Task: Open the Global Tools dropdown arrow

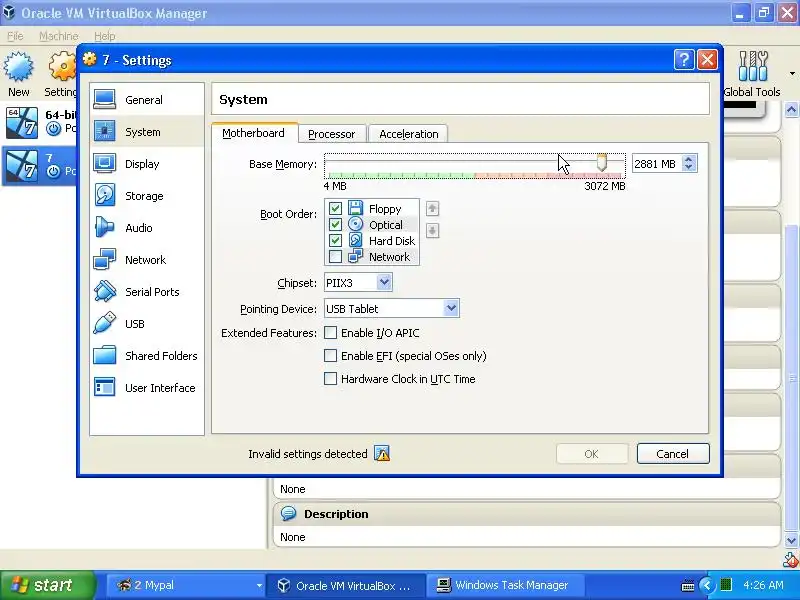Action: pos(792,74)
